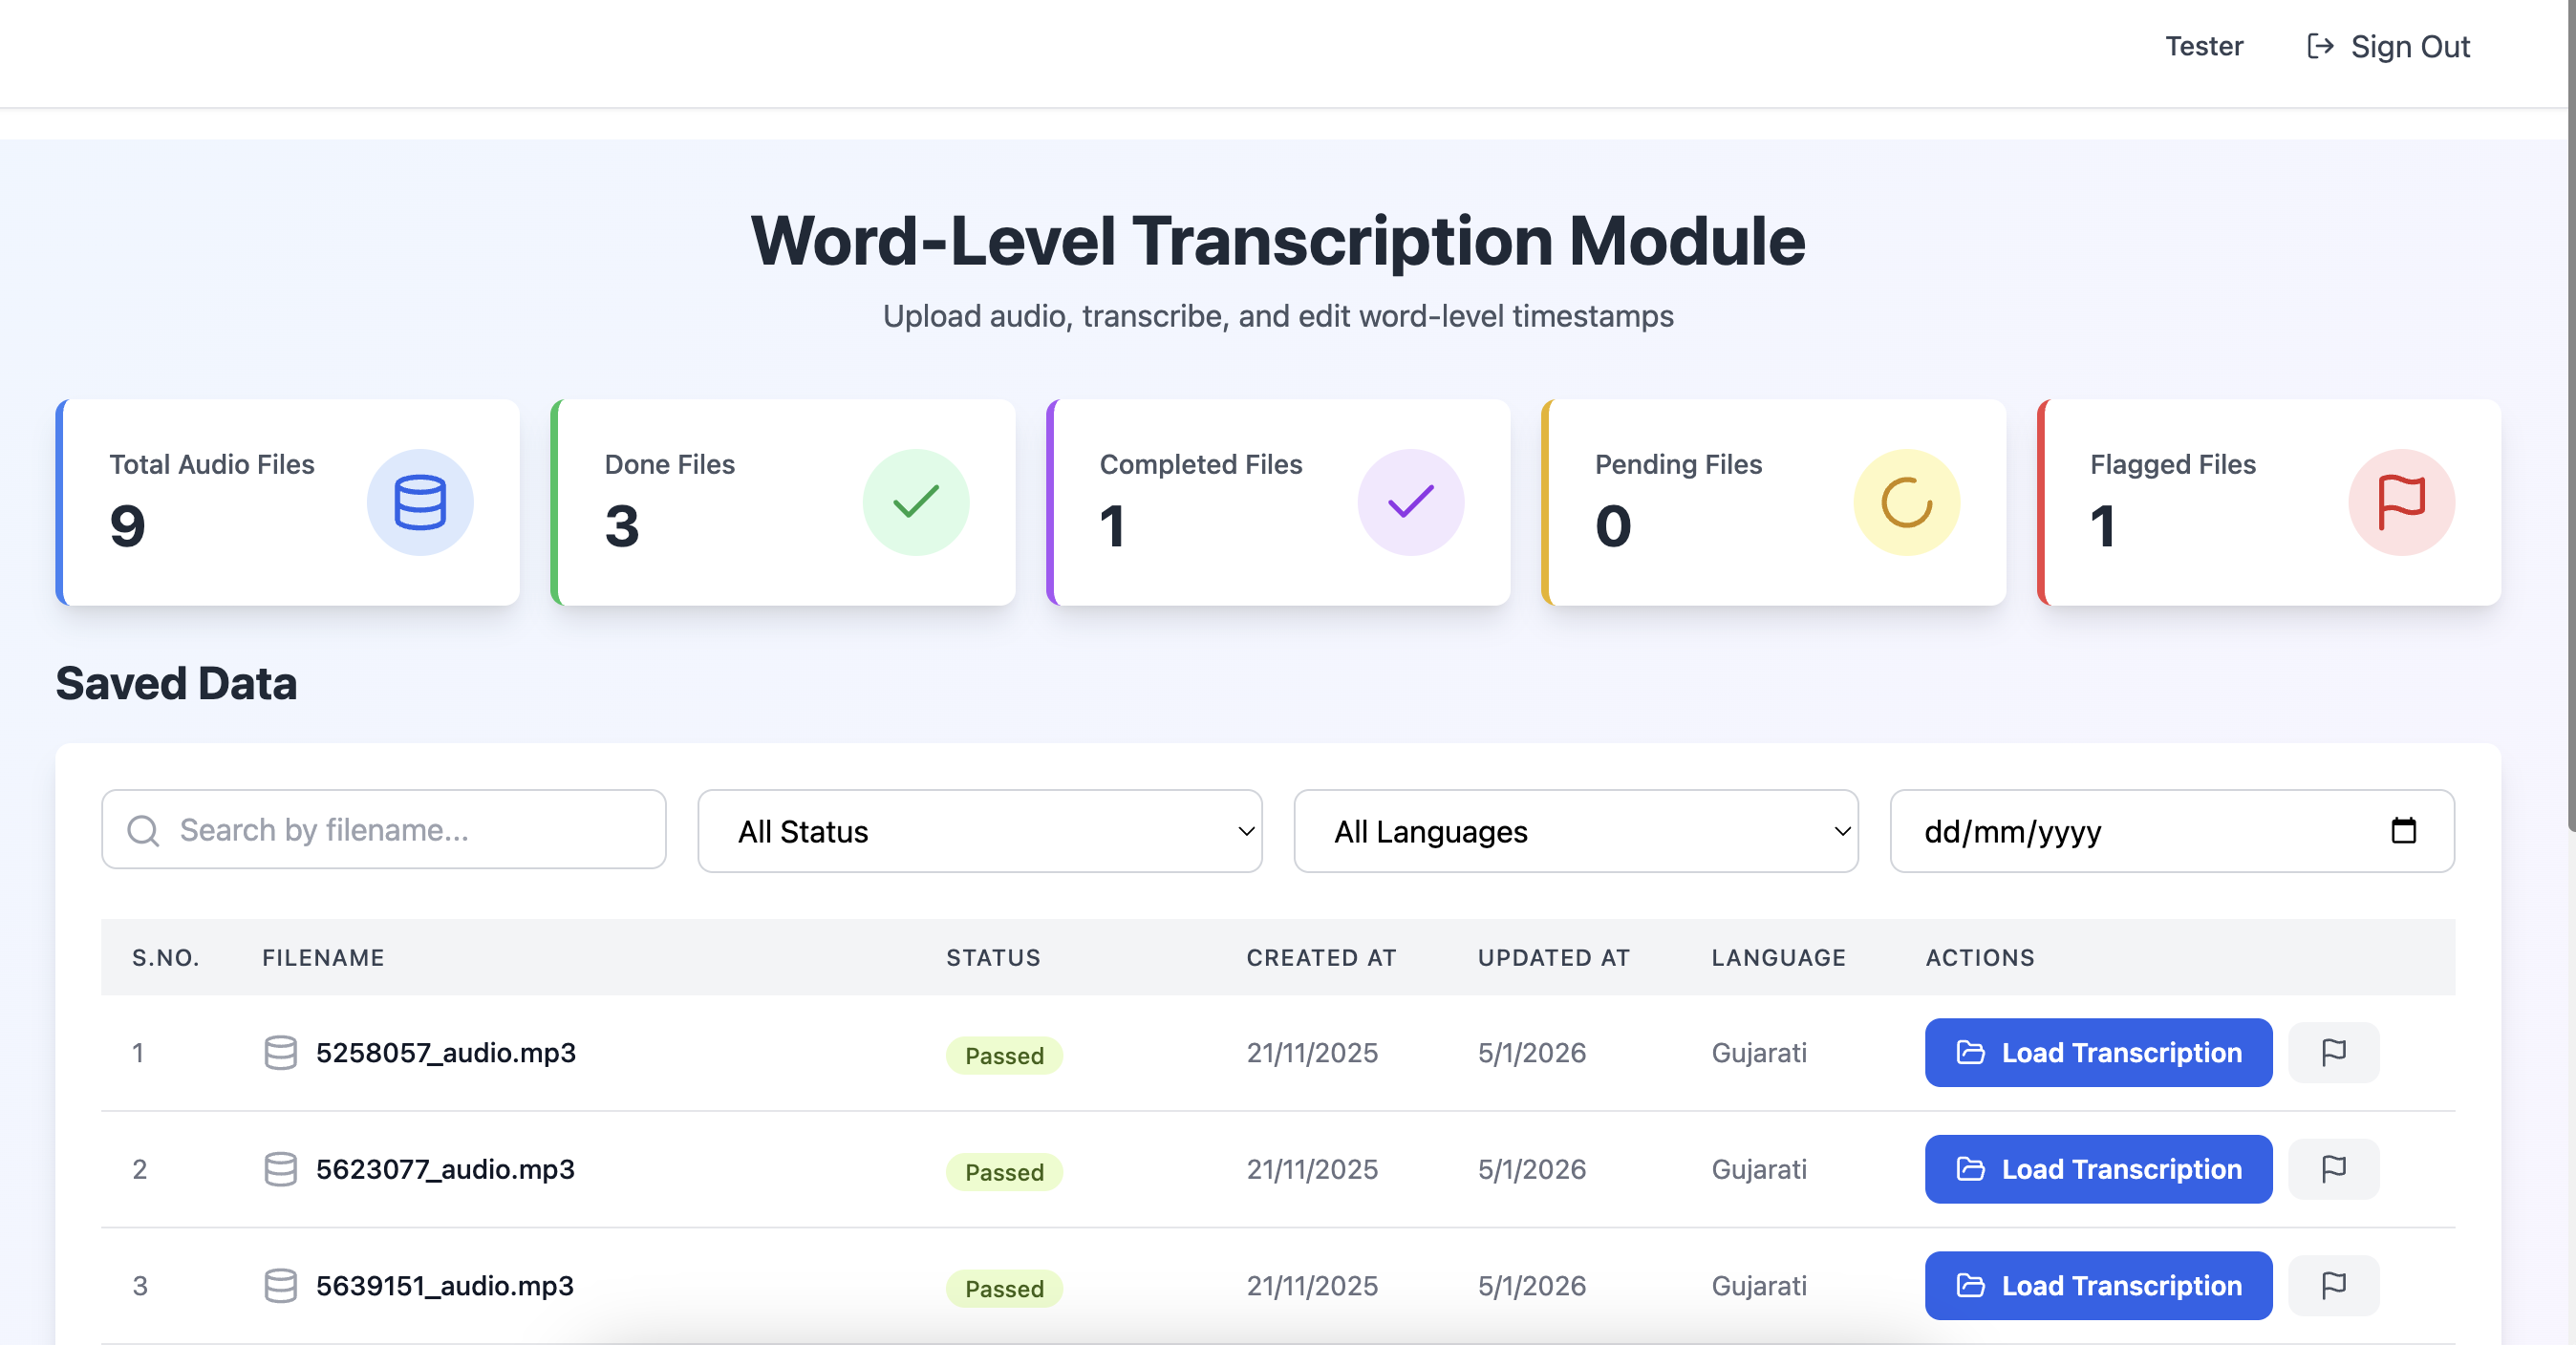This screenshot has width=2576, height=1345.
Task: Click the search magnifier icon in the filter bar
Action: pyautogui.click(x=143, y=830)
